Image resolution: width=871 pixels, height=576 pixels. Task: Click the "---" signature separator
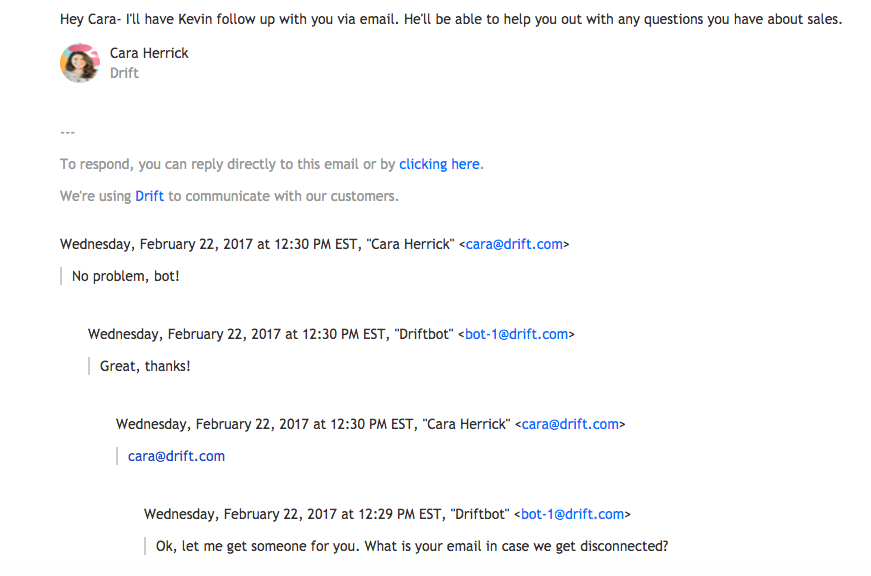click(x=67, y=132)
